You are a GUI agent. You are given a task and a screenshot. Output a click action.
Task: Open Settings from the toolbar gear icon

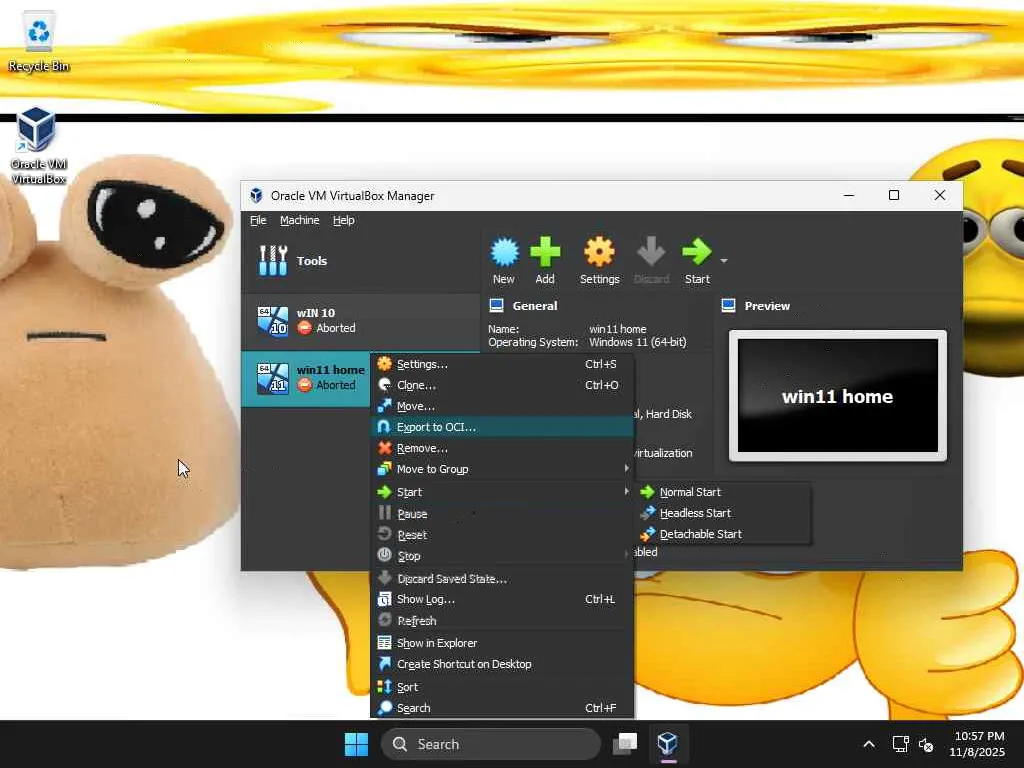pyautogui.click(x=599, y=252)
